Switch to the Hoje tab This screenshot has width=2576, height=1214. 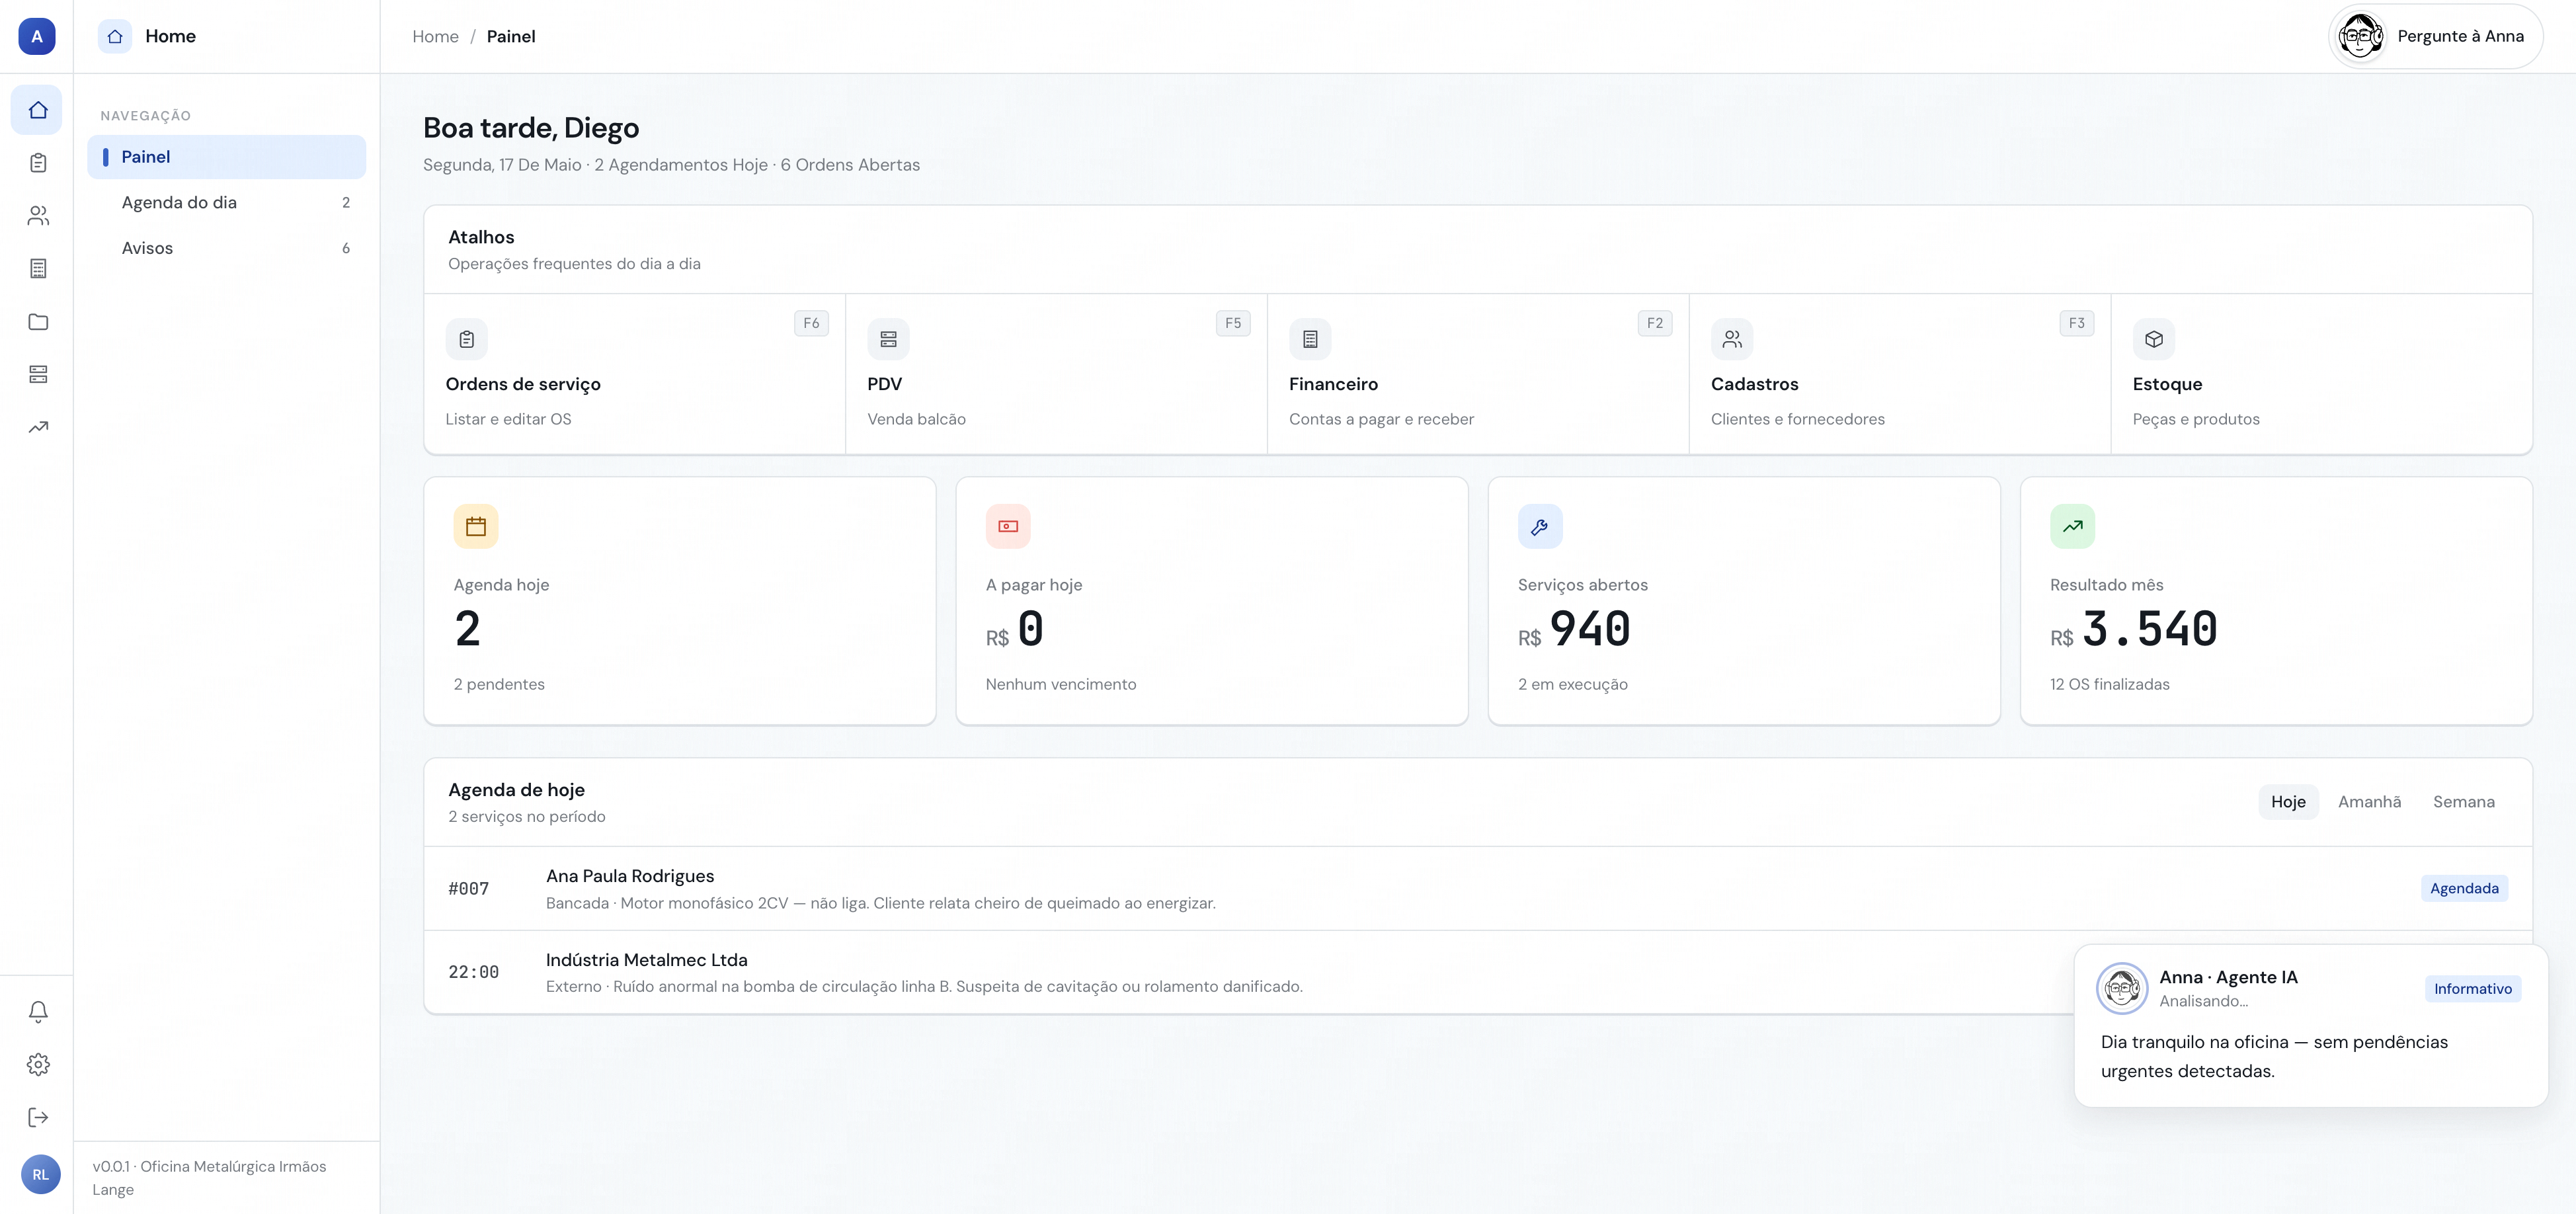(2288, 802)
